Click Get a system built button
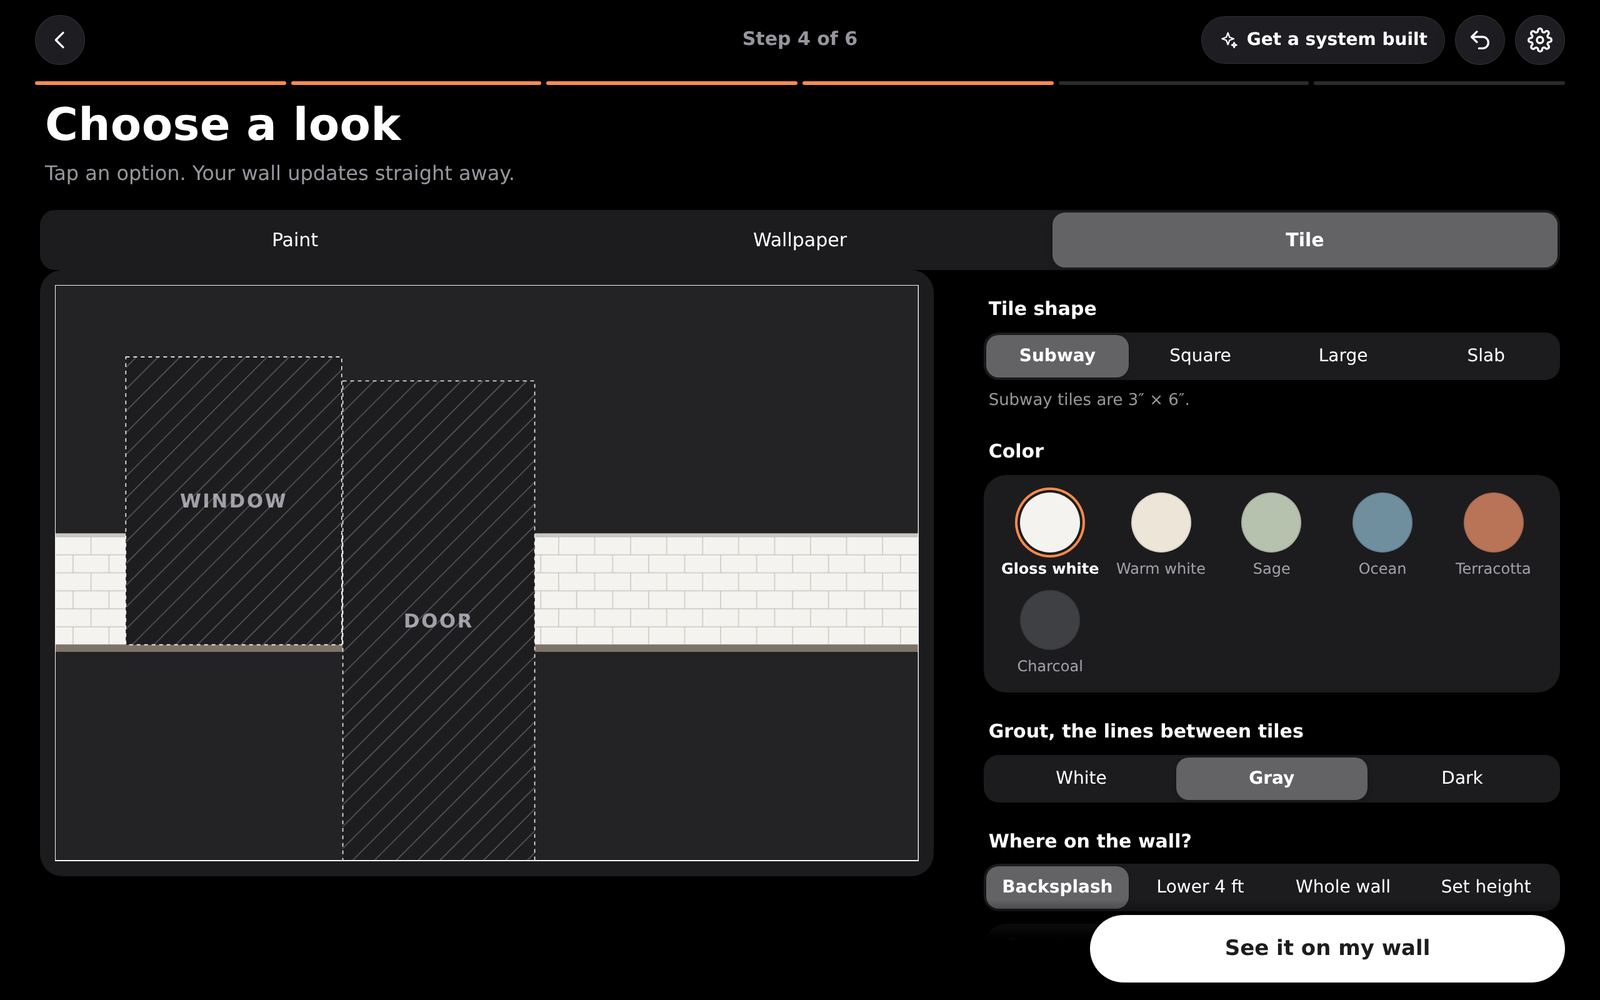 point(1323,40)
